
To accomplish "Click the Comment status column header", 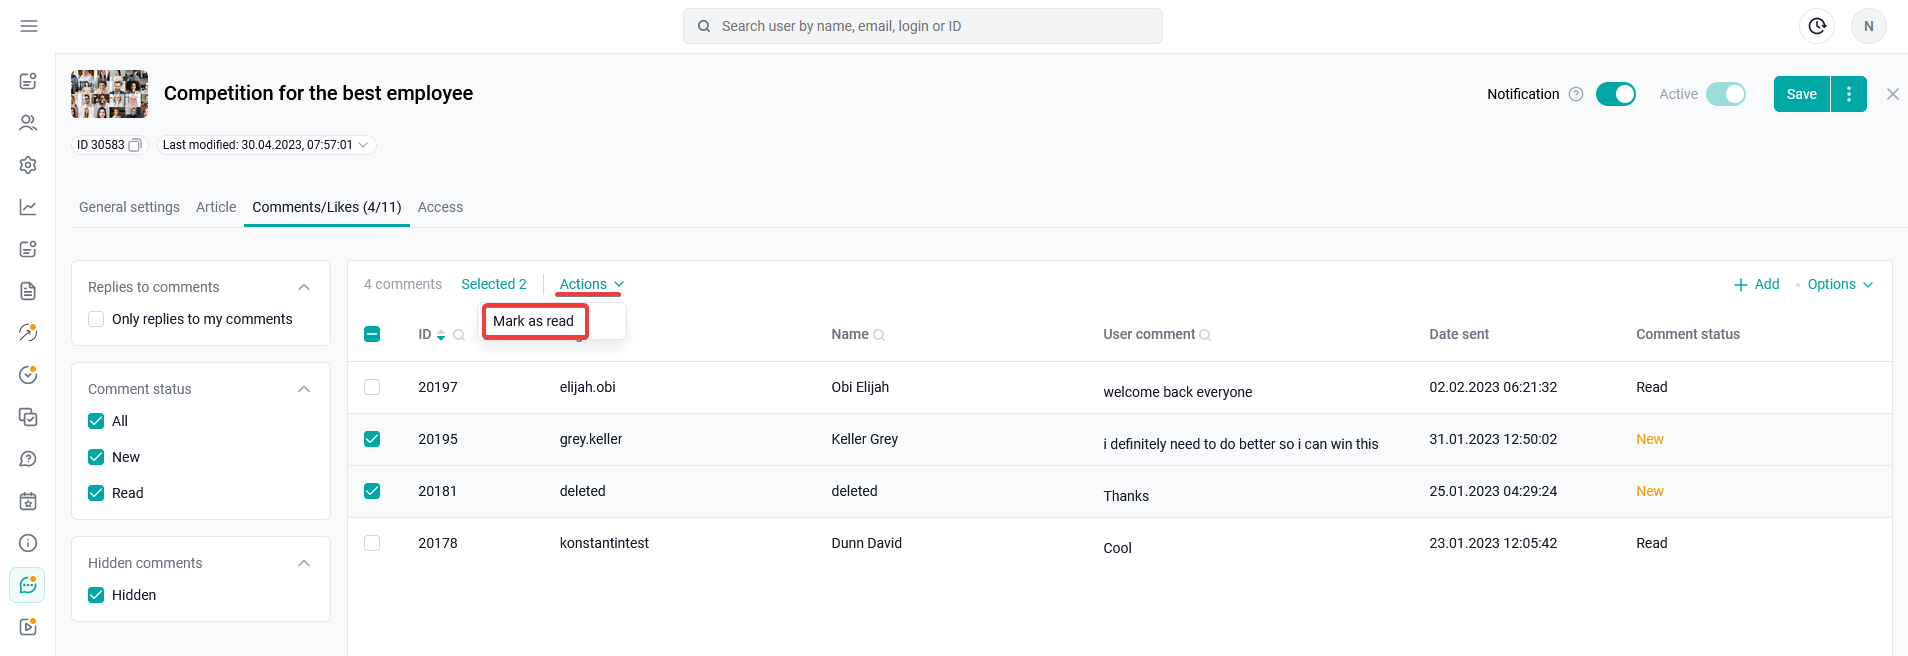I will coord(1688,334).
